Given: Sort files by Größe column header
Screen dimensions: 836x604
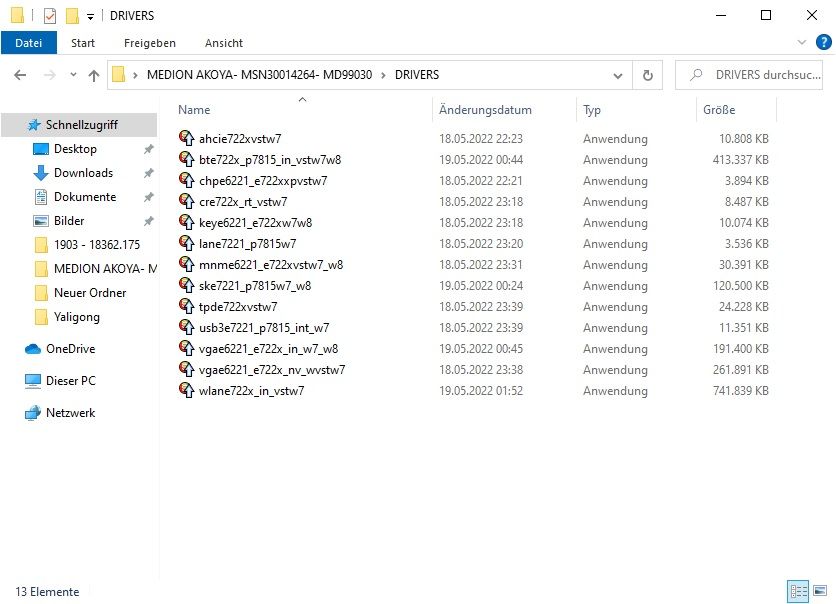Looking at the screenshot, I should point(719,110).
